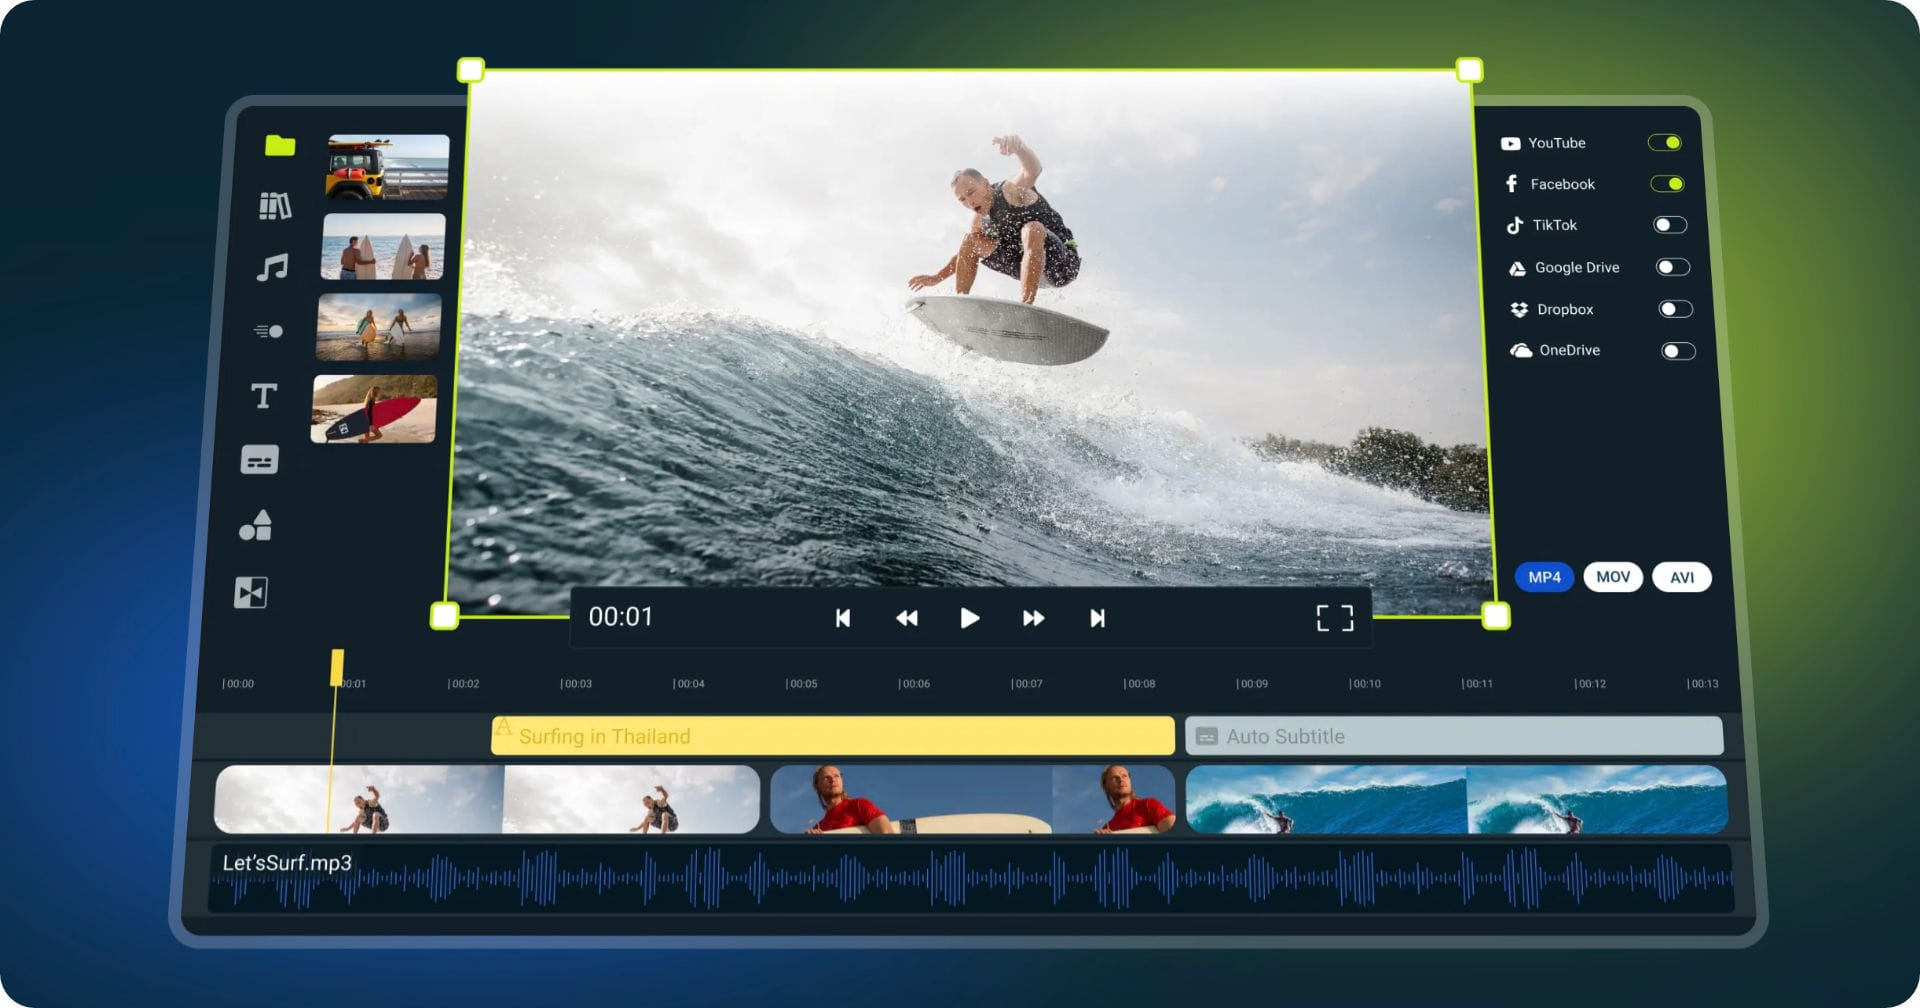The height and width of the screenshot is (1008, 1920).
Task: Enable the TikTok export toggle
Action: (1668, 225)
